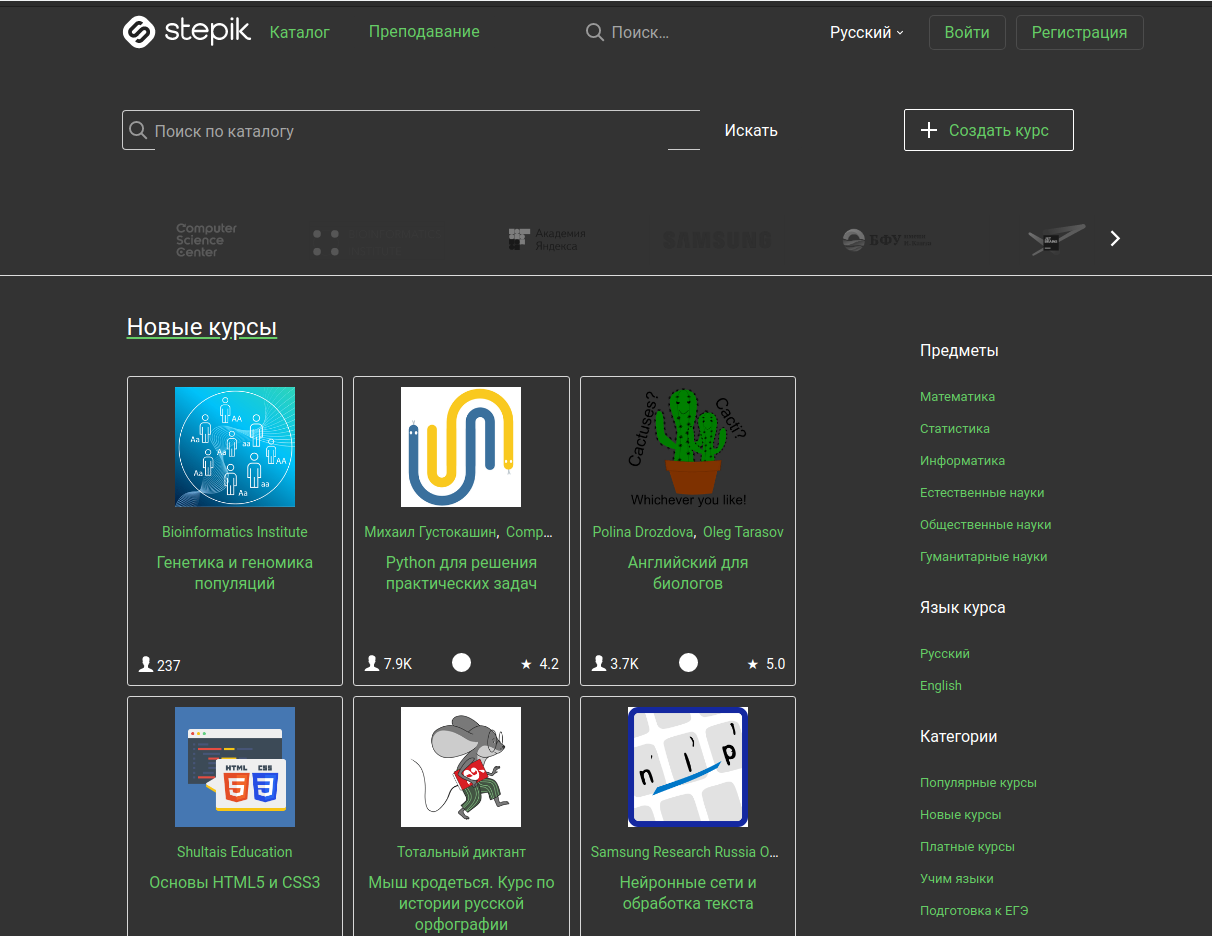Click the Computer Science Center partner logo
The image size is (1212, 936).
tap(206, 240)
